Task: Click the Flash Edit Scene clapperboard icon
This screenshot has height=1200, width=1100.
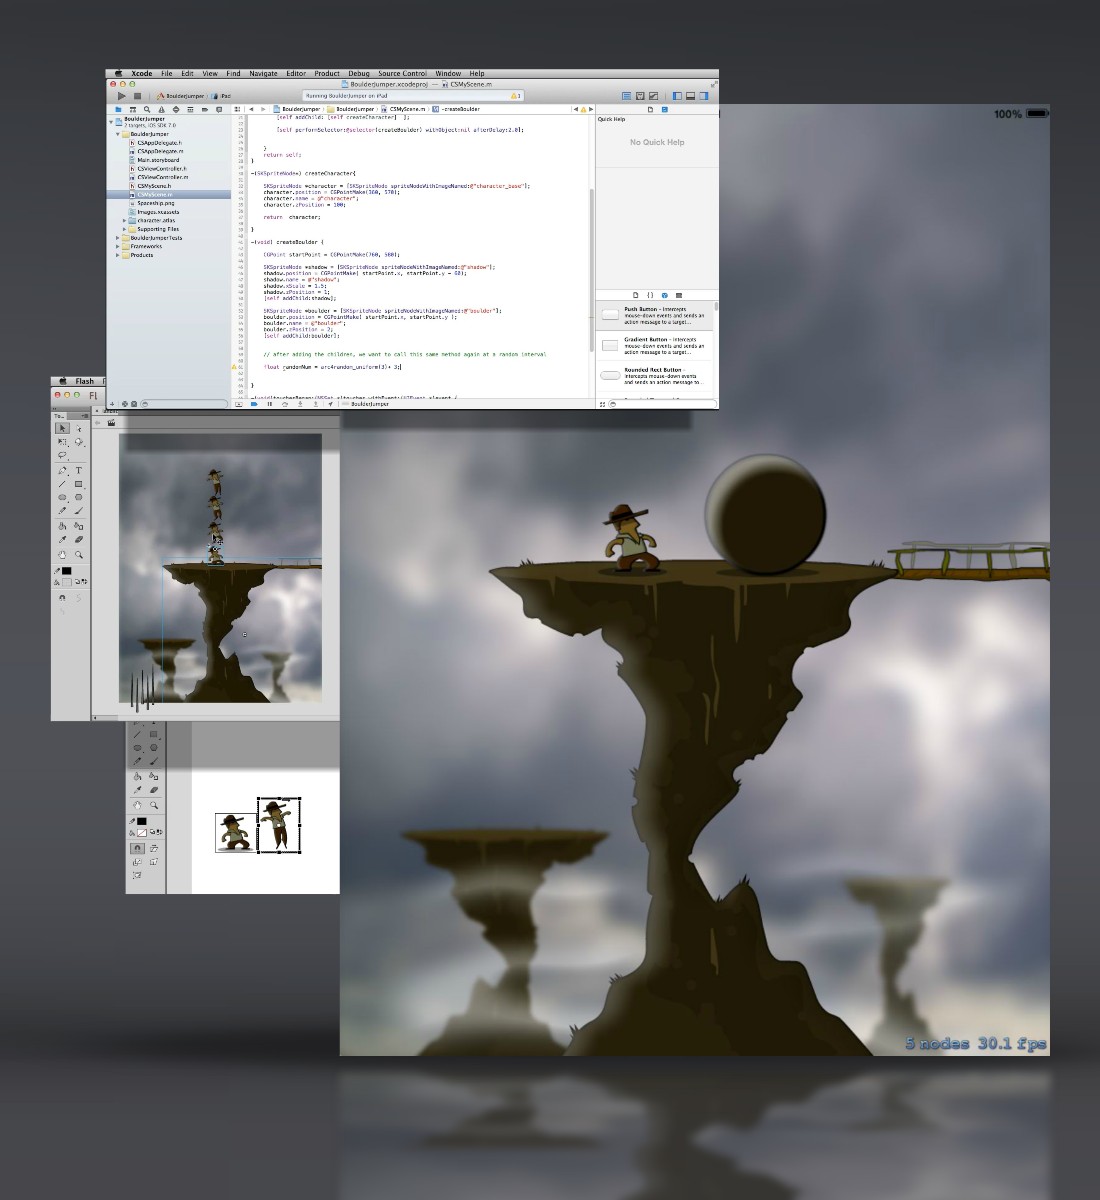Action: (x=111, y=423)
